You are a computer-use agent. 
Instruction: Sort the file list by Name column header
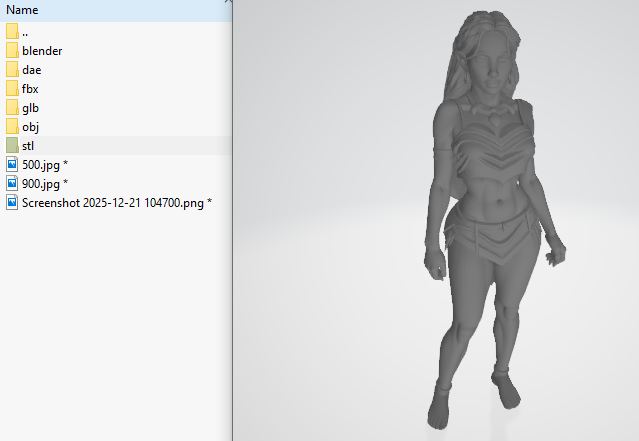116,10
